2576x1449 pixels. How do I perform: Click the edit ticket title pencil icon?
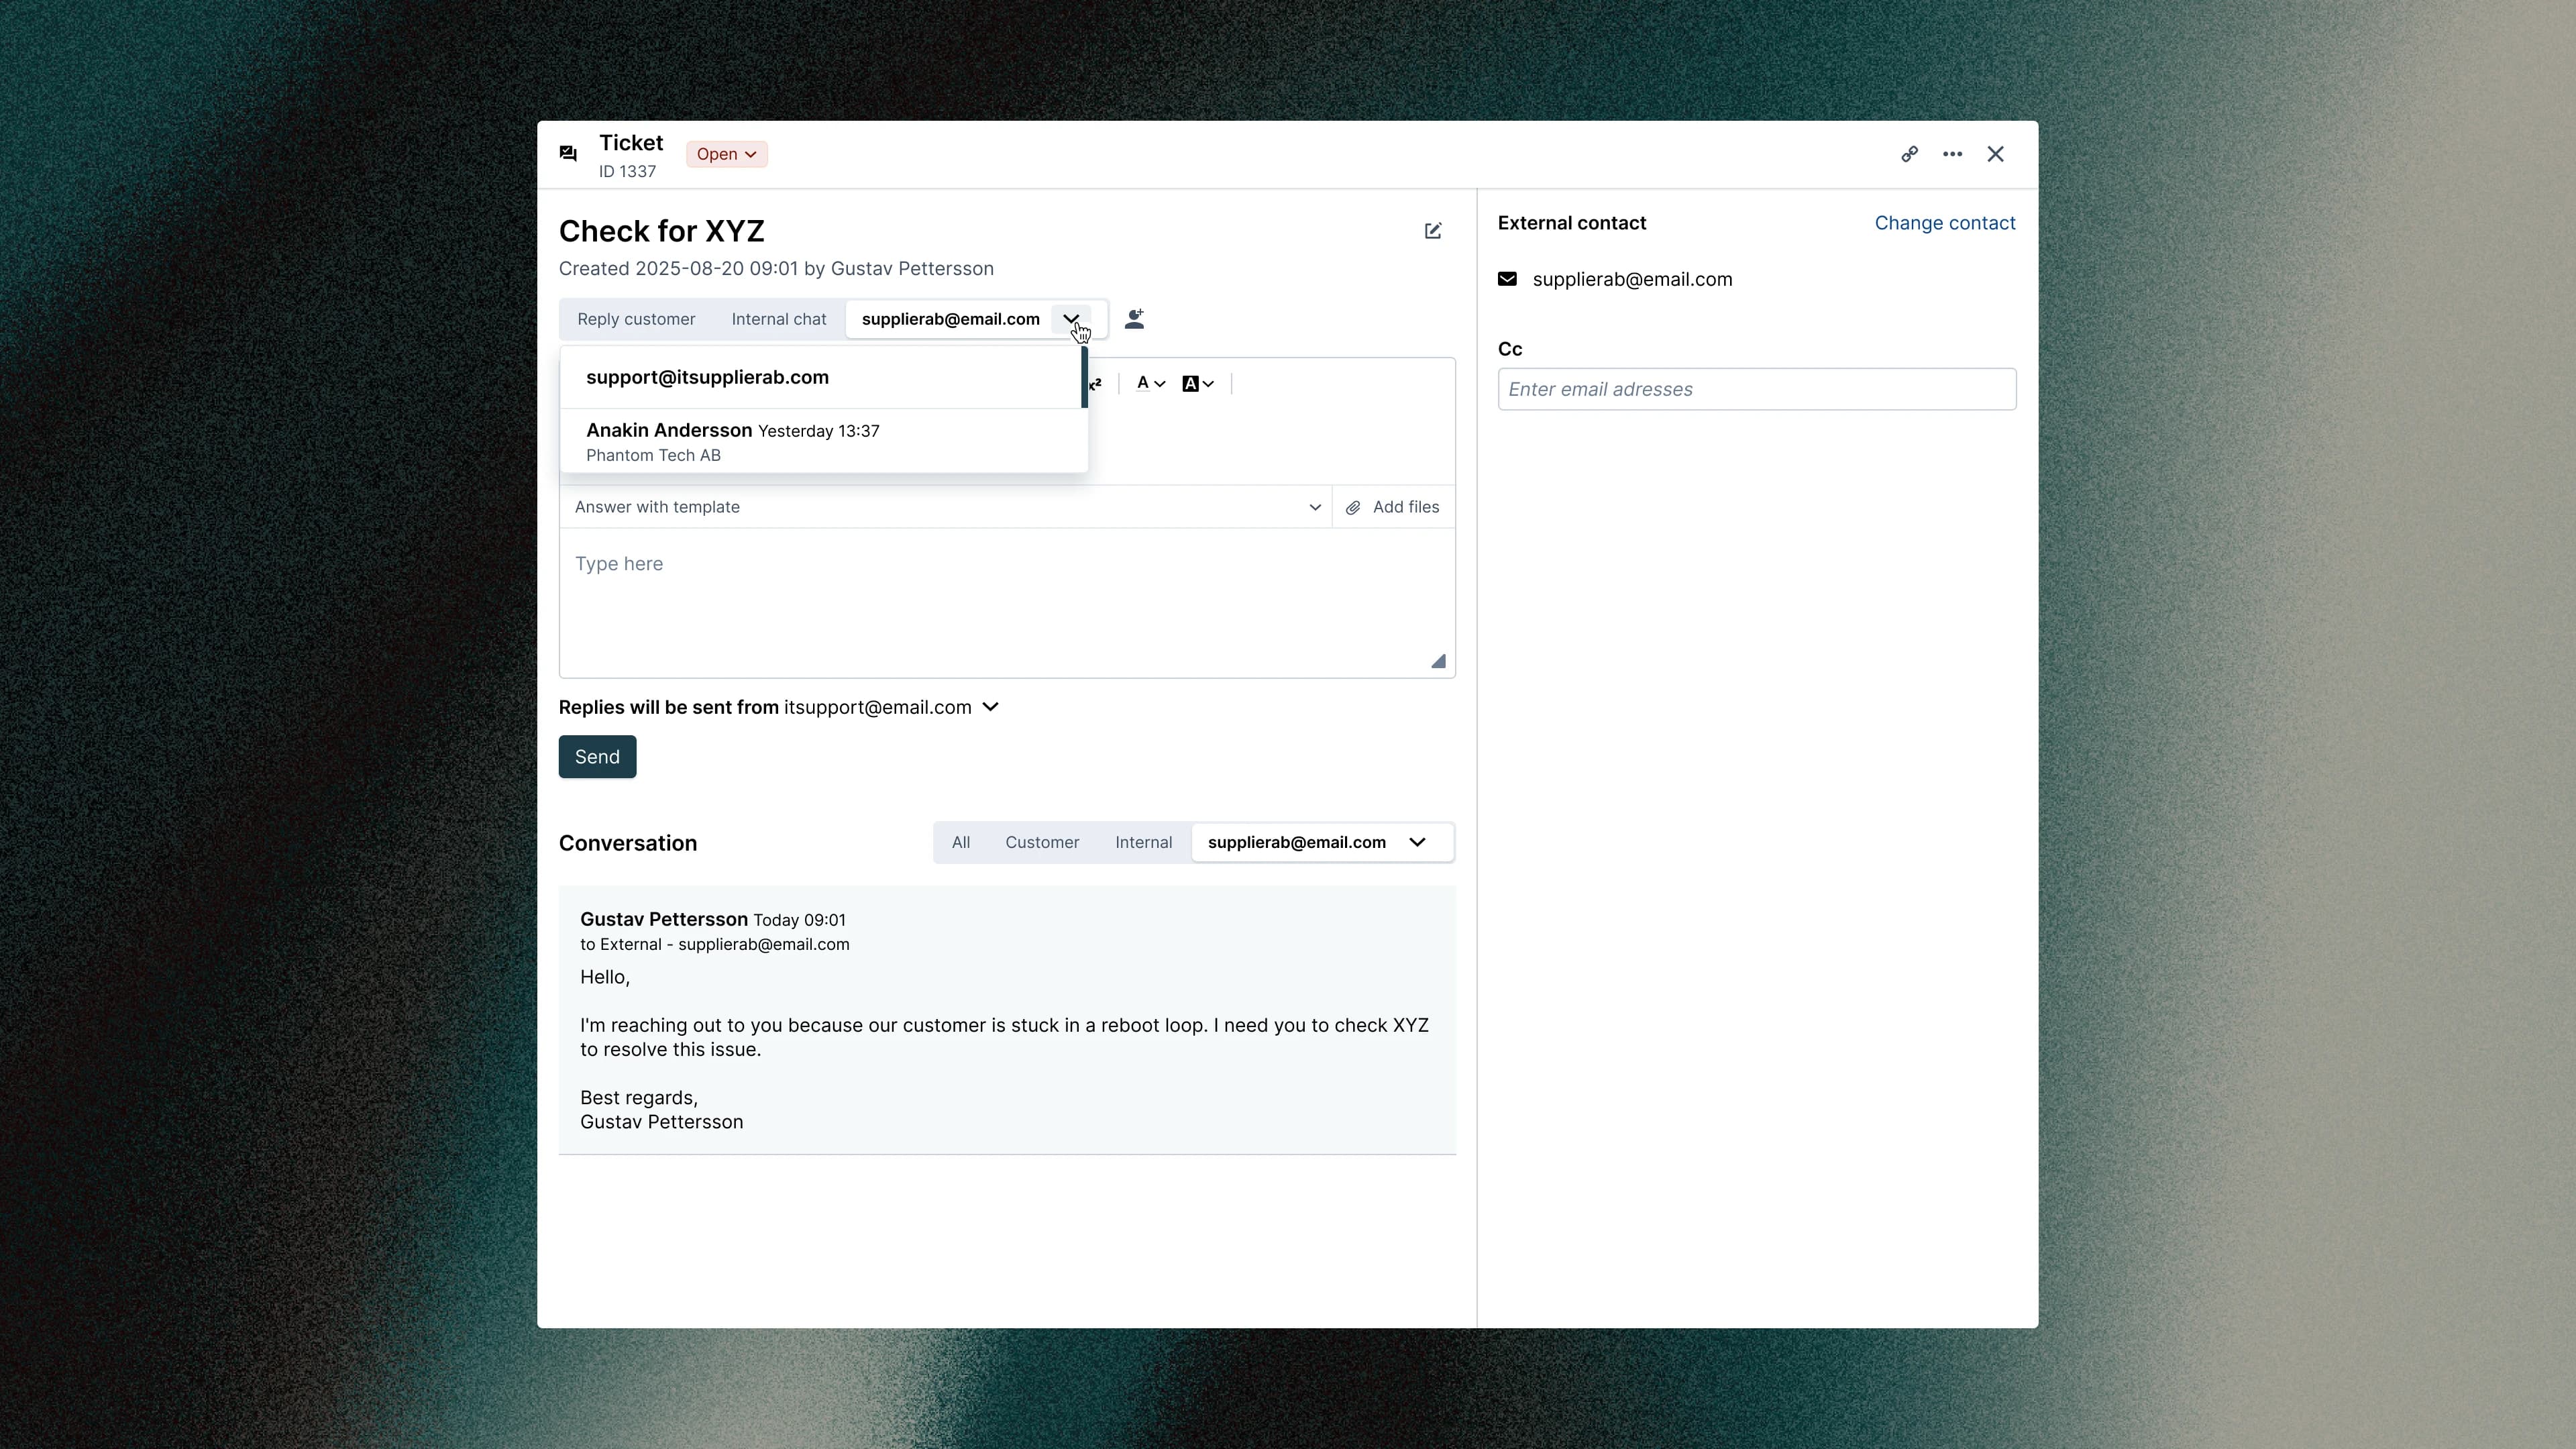coord(1432,231)
